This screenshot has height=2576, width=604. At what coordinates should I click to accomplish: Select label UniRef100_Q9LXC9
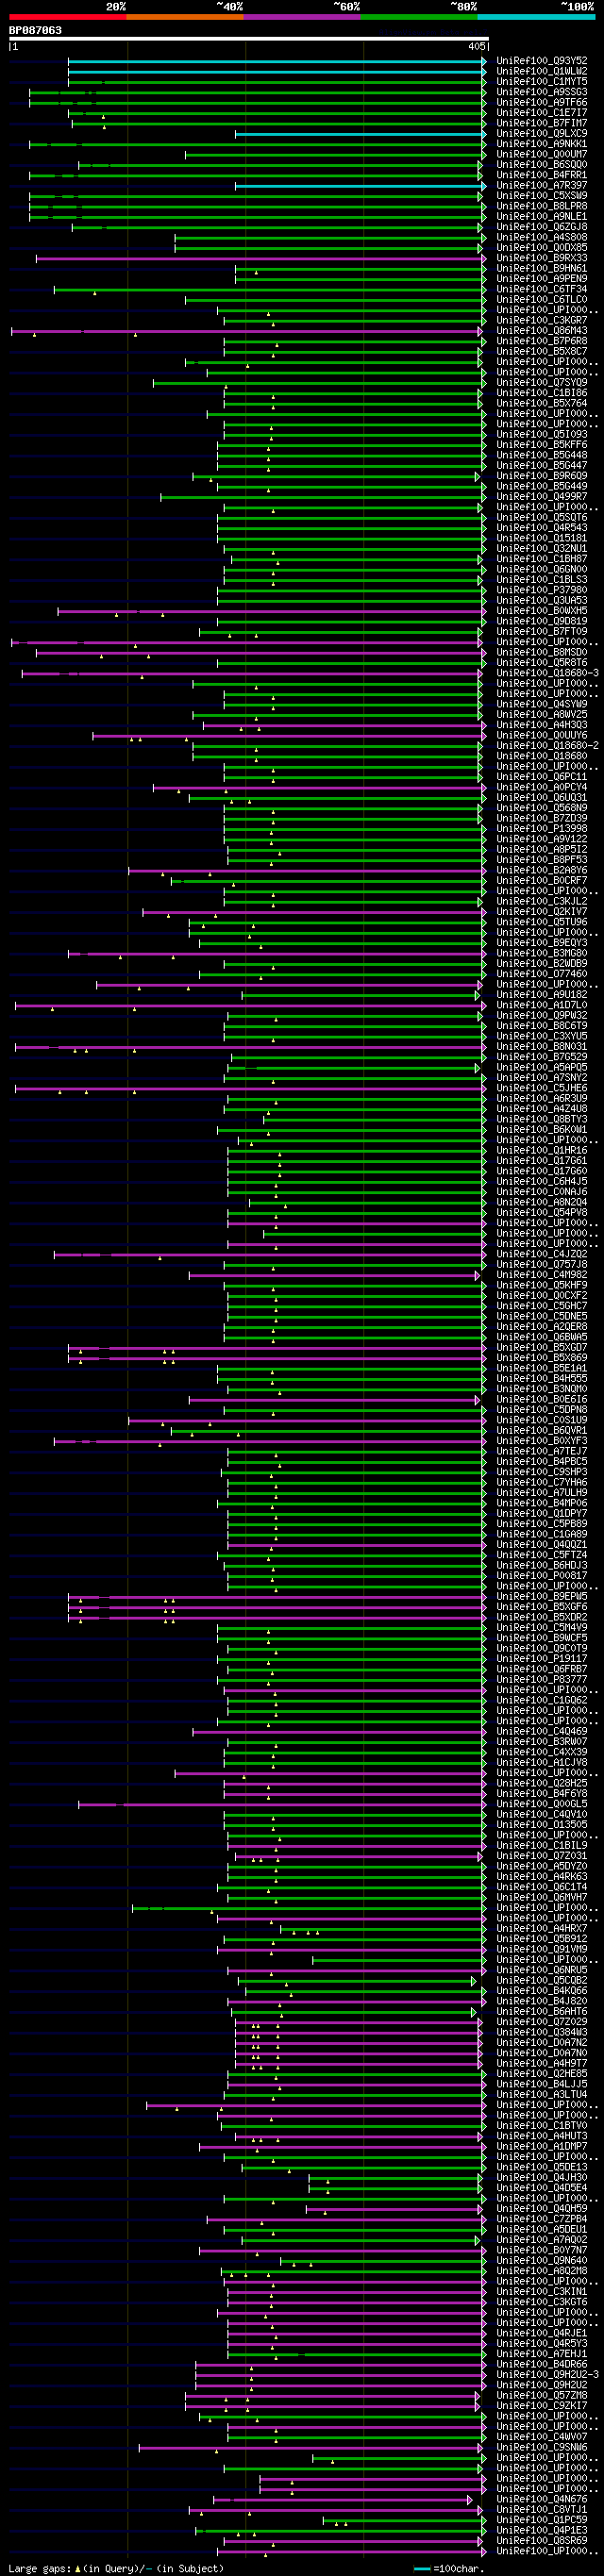[x=542, y=133]
